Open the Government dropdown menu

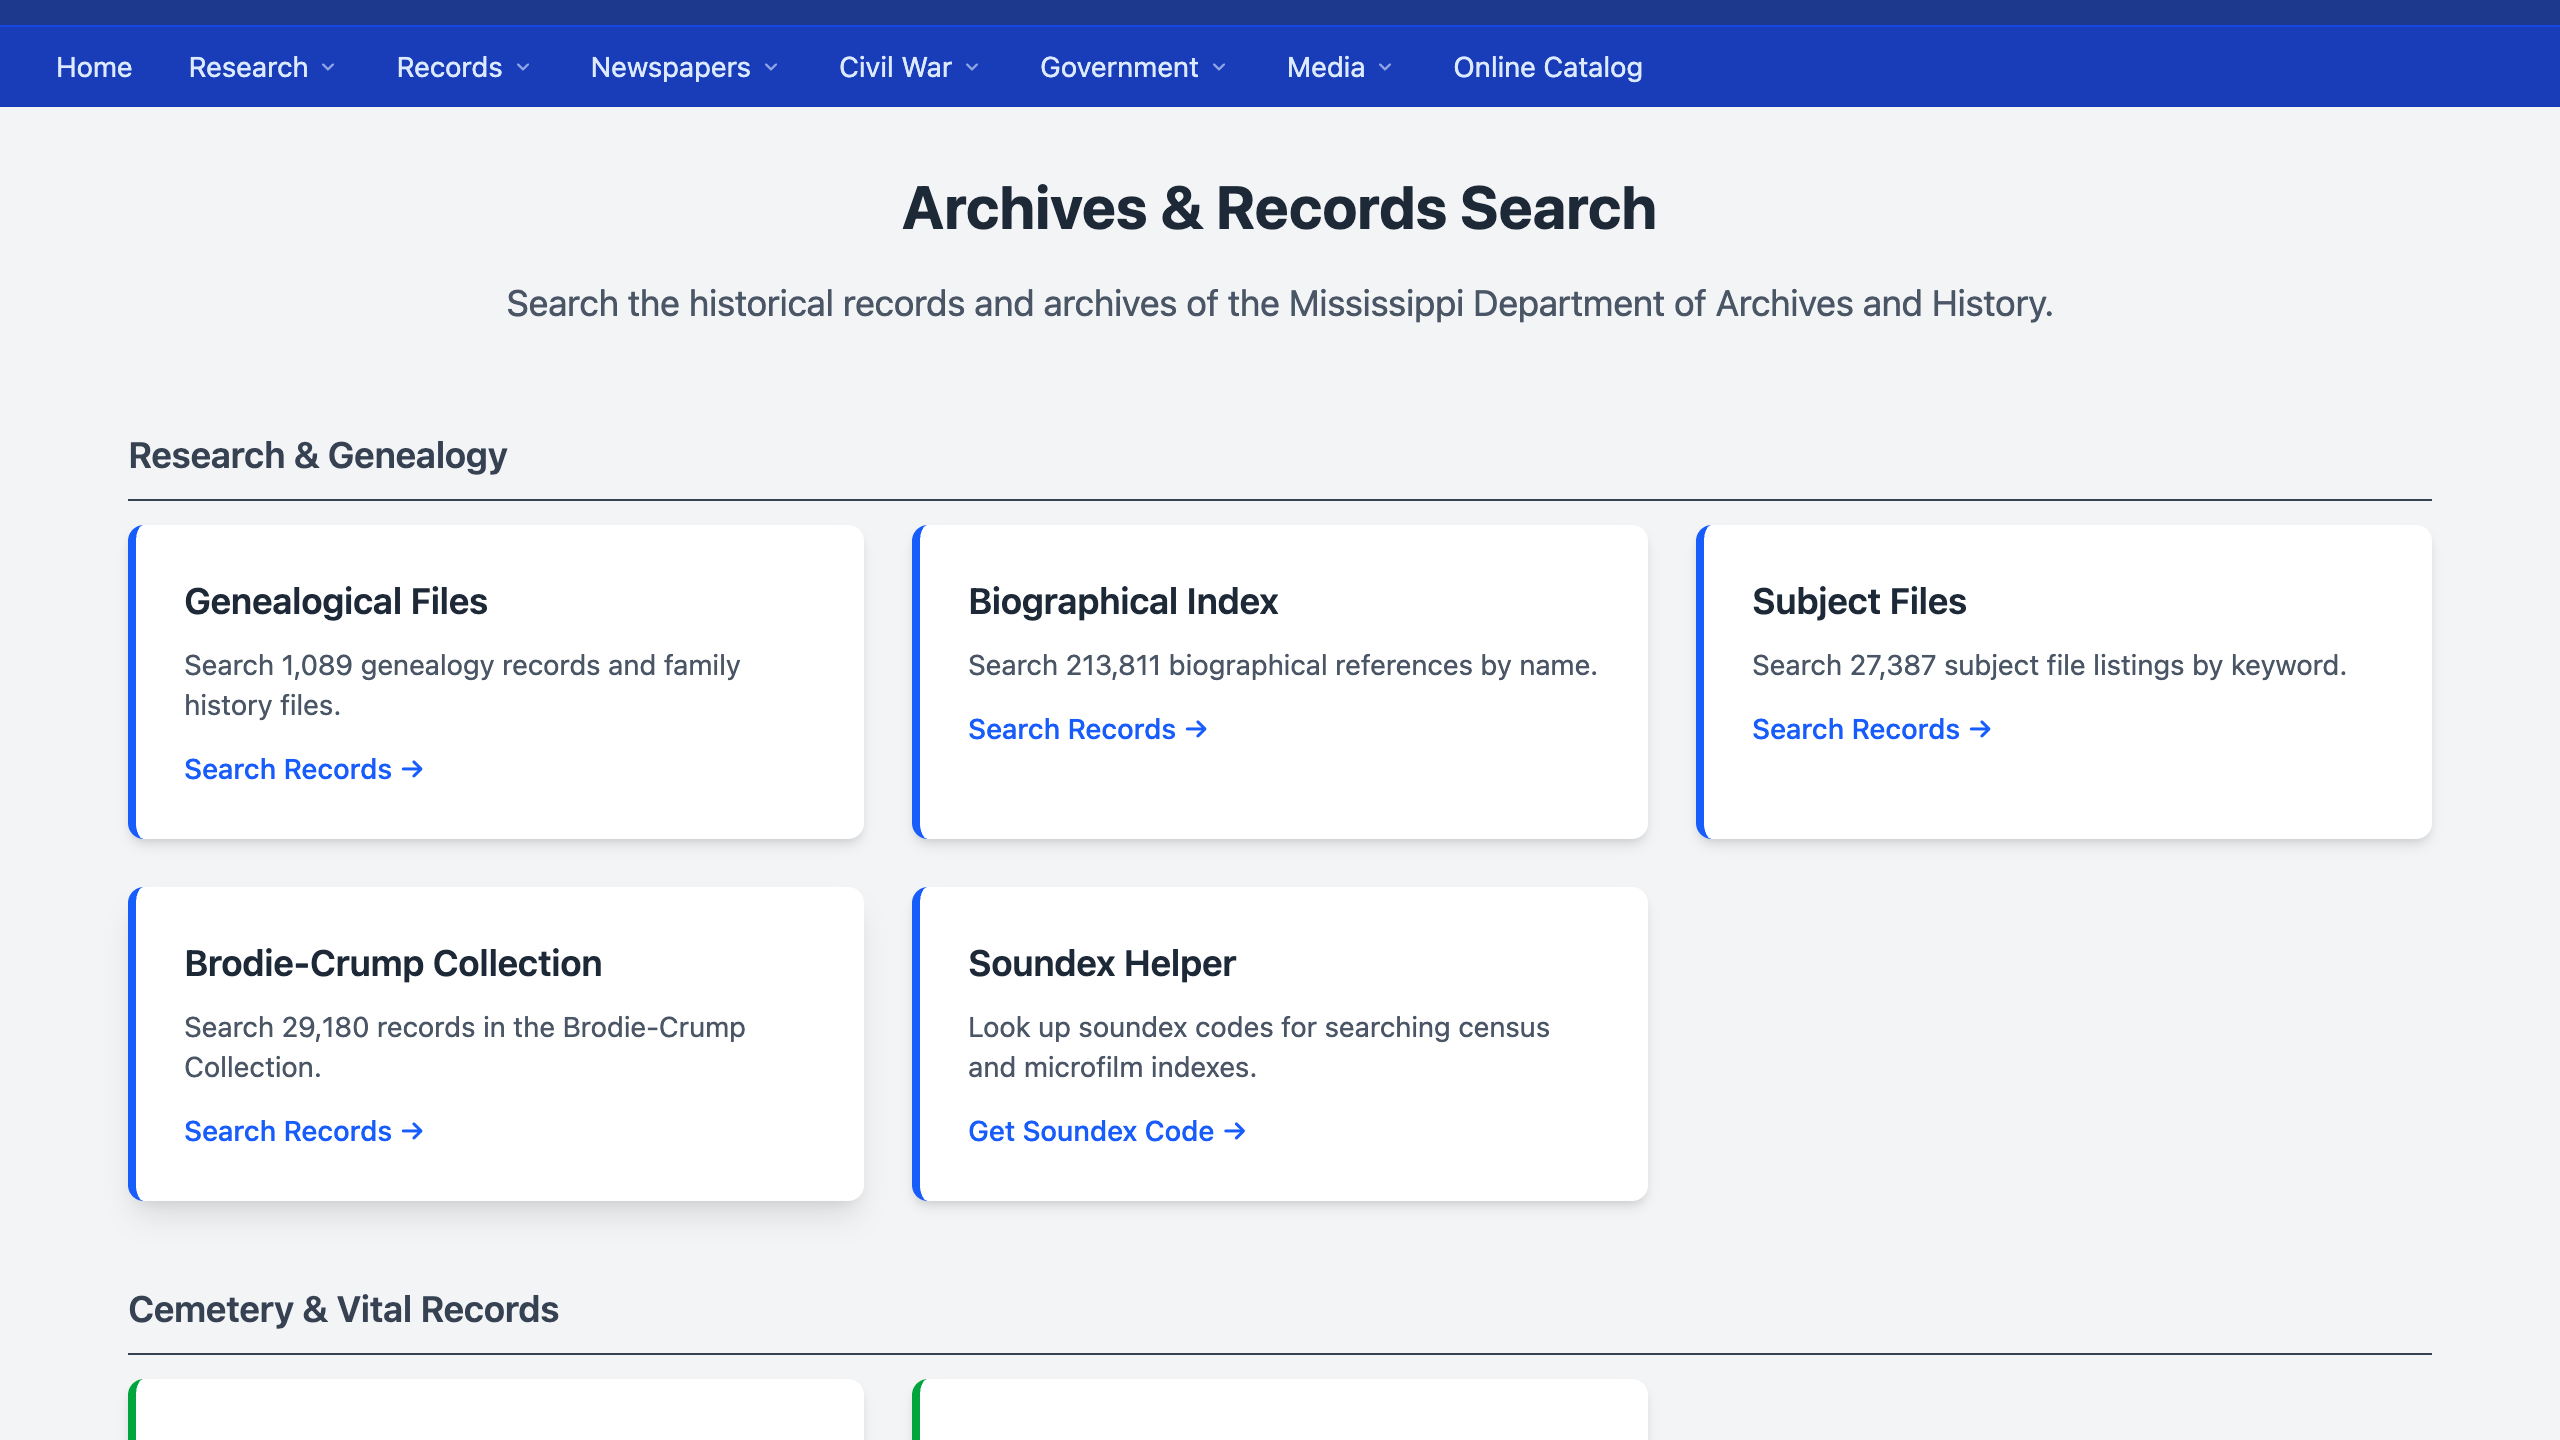click(x=1133, y=67)
